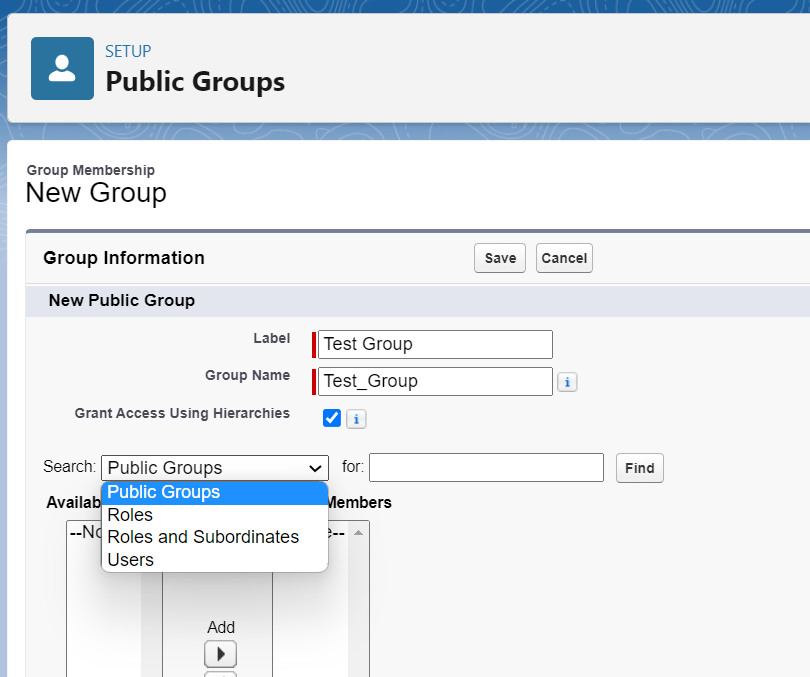The image size is (810, 677).
Task: Choose Roles and Subordinates option
Action: click(x=215, y=537)
